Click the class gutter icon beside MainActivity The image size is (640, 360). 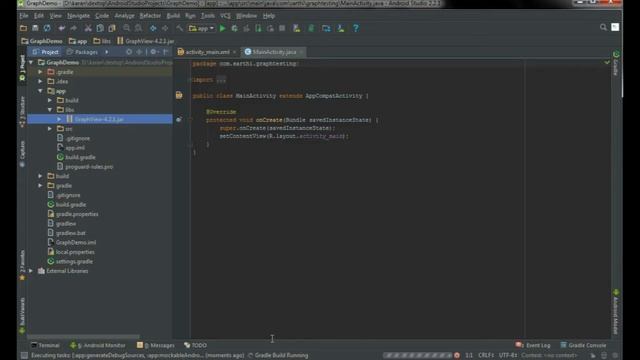pyautogui.click(x=179, y=96)
